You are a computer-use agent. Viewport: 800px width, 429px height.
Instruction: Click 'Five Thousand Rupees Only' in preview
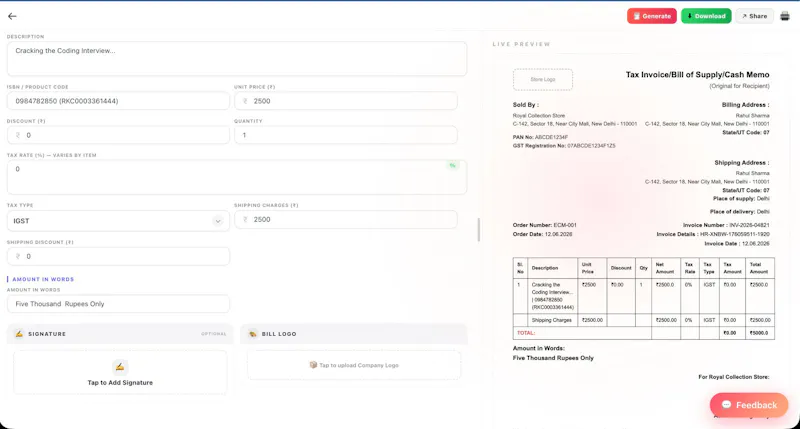(x=553, y=358)
